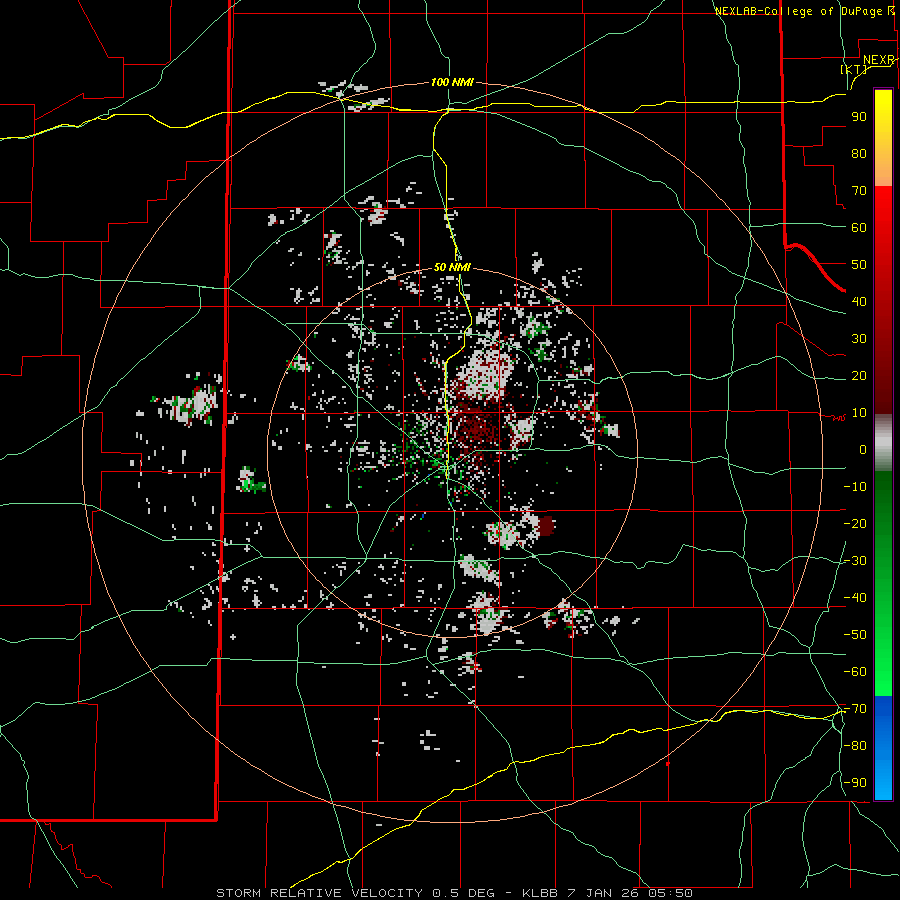Screen dimensions: 900x900
Task: Select the -80 value on the velocity scale
Action: pos(855,746)
